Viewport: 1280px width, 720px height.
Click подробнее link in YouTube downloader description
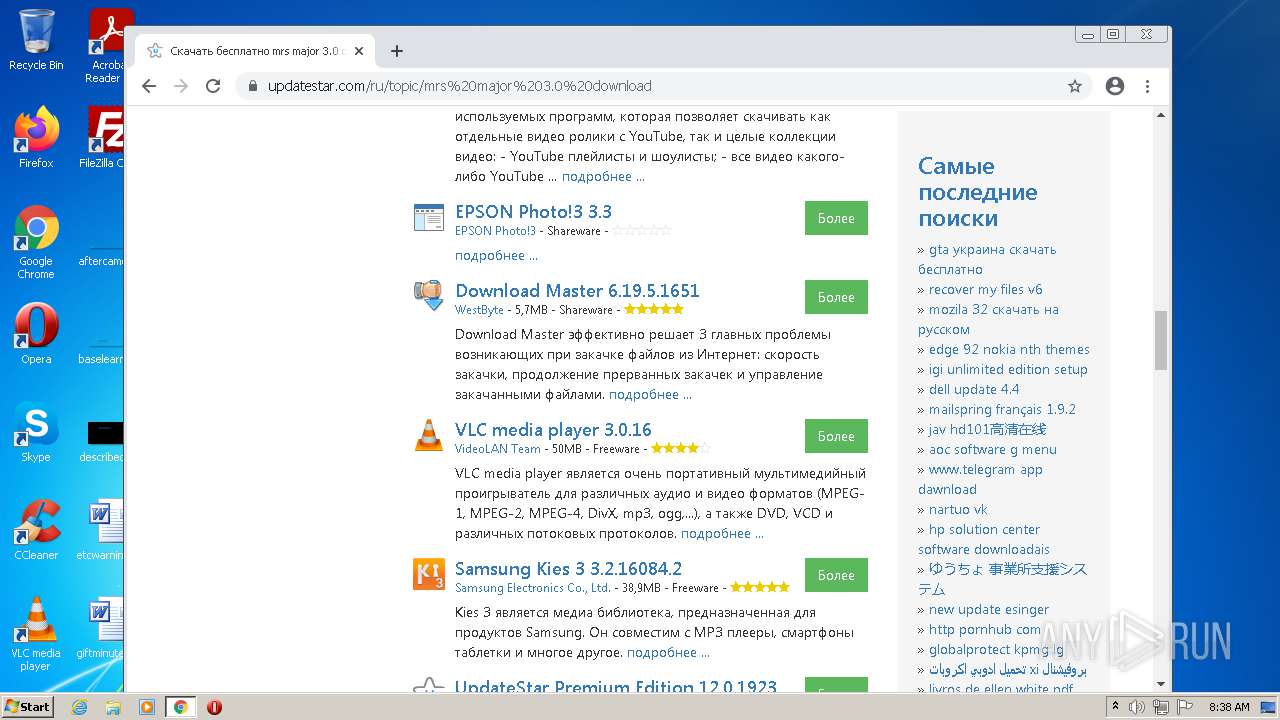pos(603,176)
